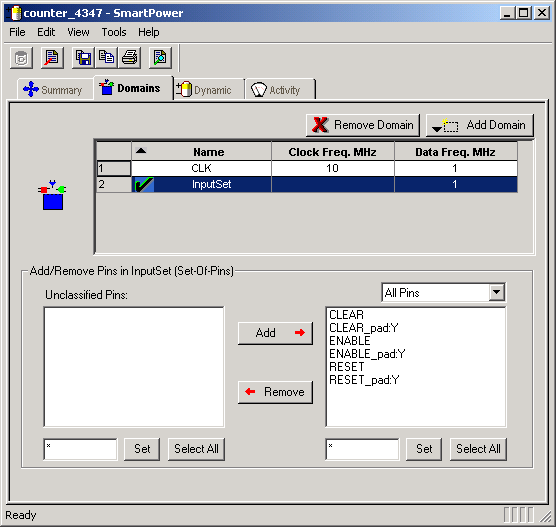Select the ENABLE_pad:Y pin
Image resolution: width=556 pixels, height=527 pixels.
point(367,354)
